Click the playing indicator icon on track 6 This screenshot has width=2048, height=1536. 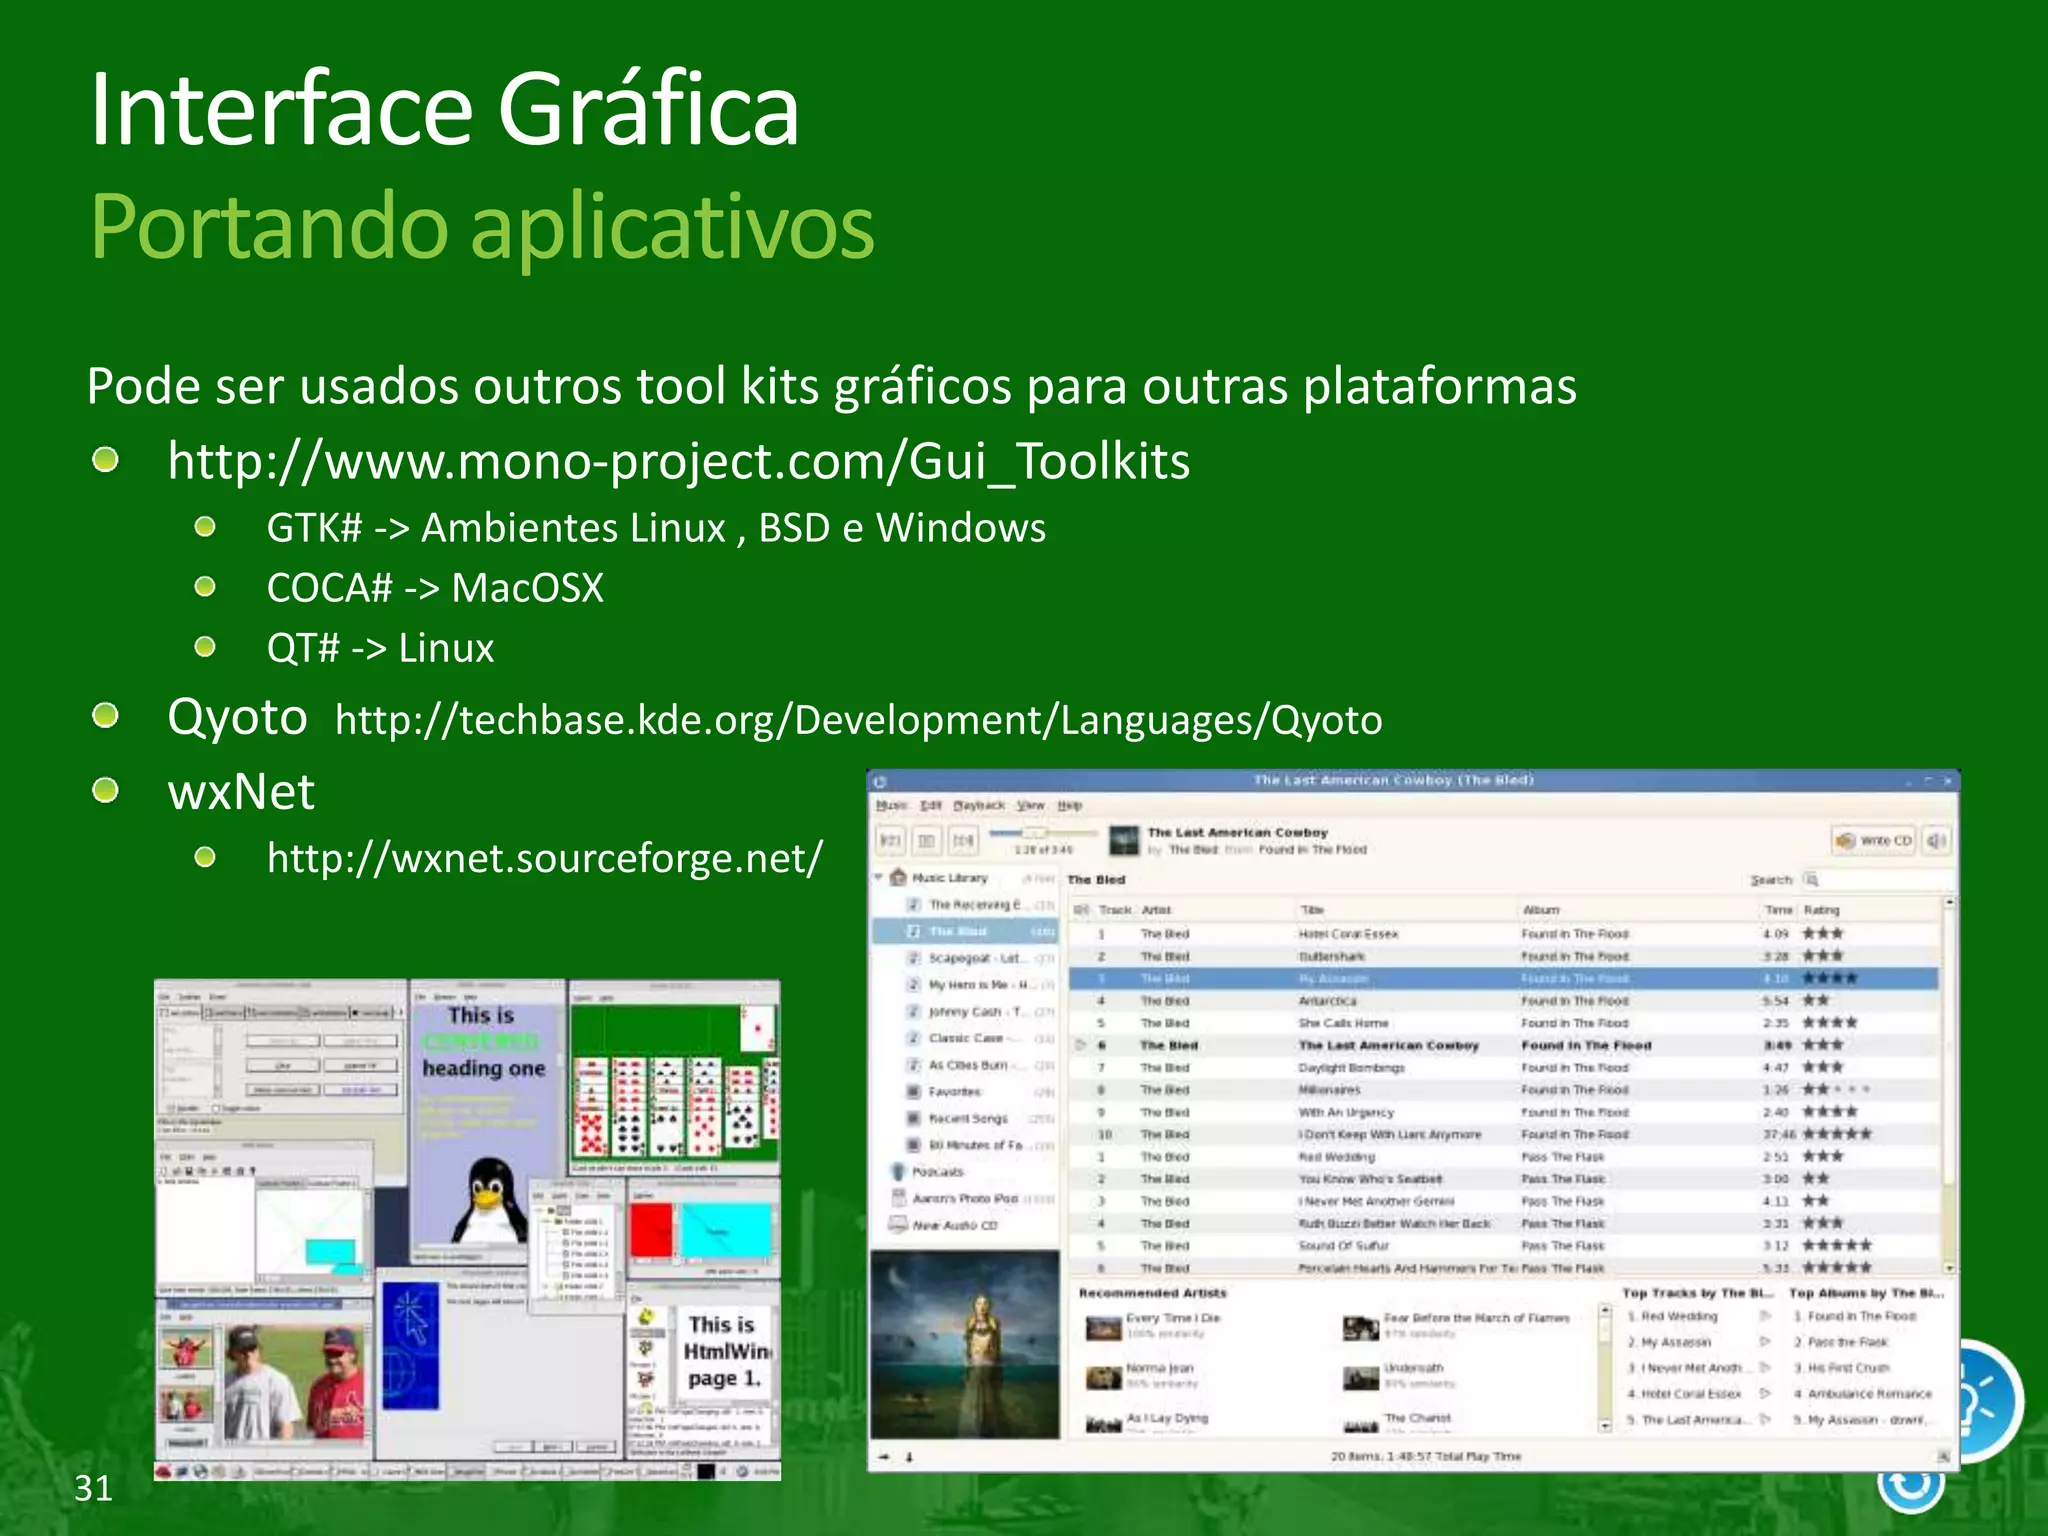click(x=1080, y=1045)
